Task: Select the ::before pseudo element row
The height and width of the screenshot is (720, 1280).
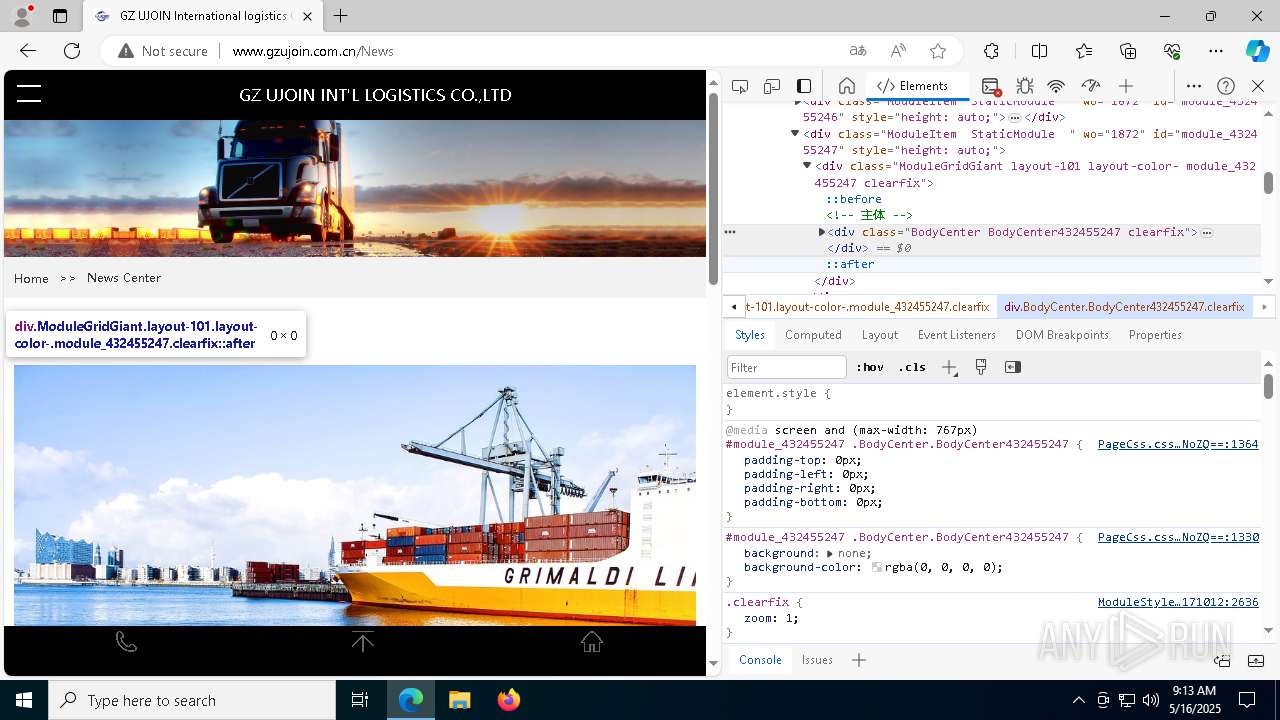Action: click(853, 199)
